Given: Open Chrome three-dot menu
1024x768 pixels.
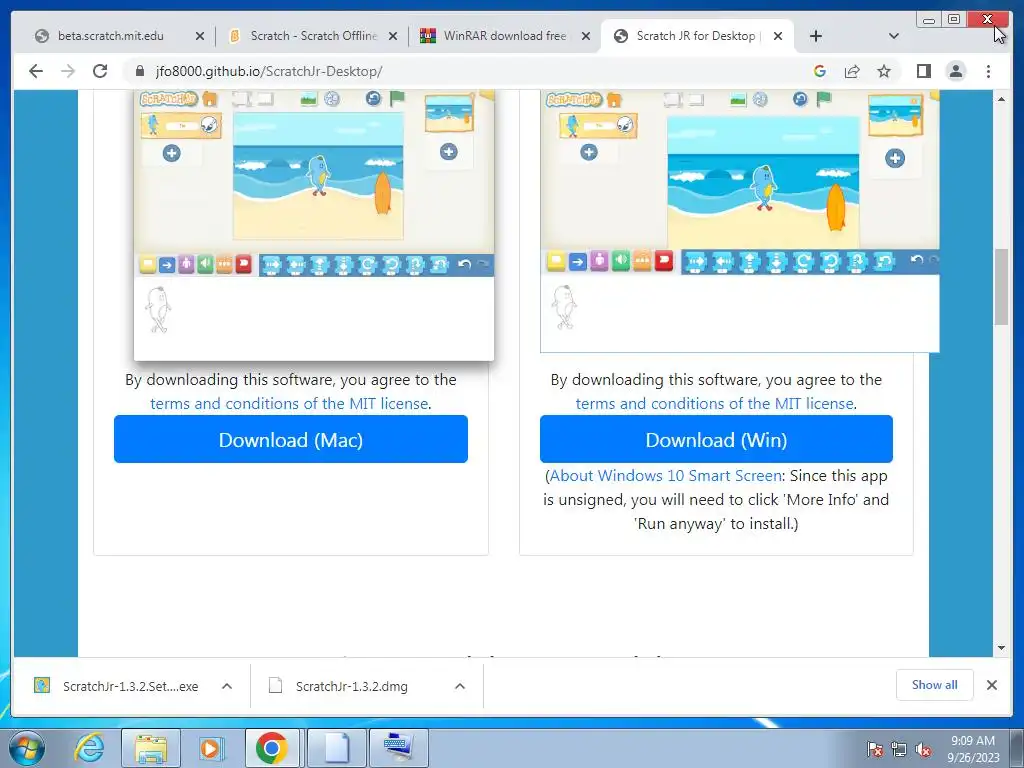Looking at the screenshot, I should click(988, 71).
